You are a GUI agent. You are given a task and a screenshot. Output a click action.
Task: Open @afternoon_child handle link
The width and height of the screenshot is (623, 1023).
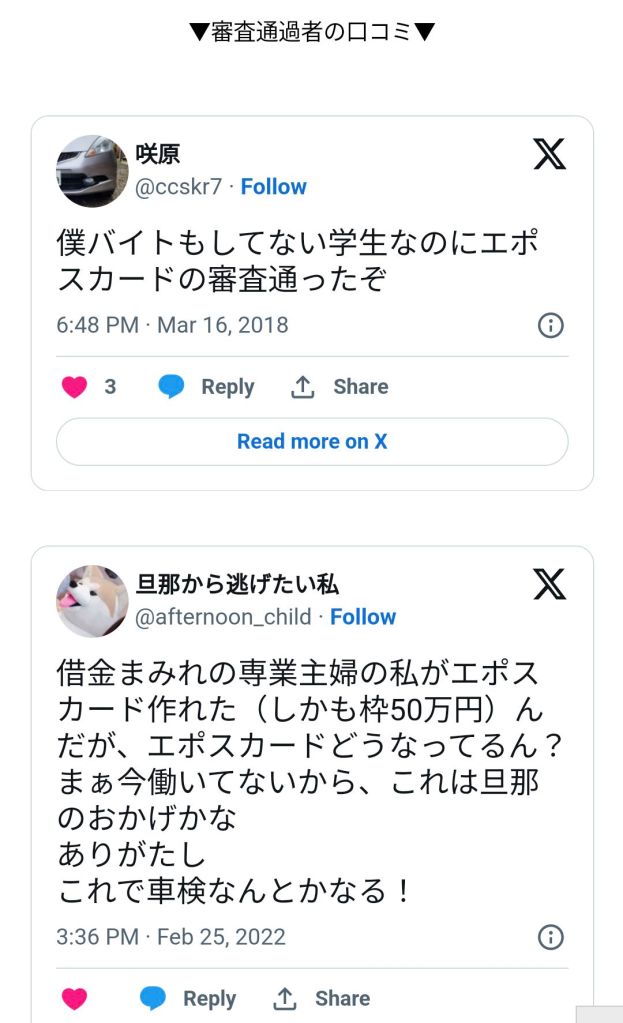[x=223, y=617]
